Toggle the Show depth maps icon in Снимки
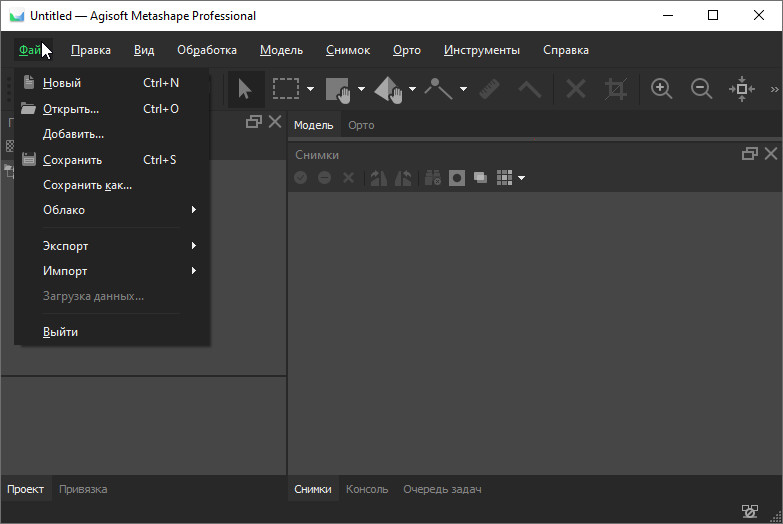 pos(480,178)
